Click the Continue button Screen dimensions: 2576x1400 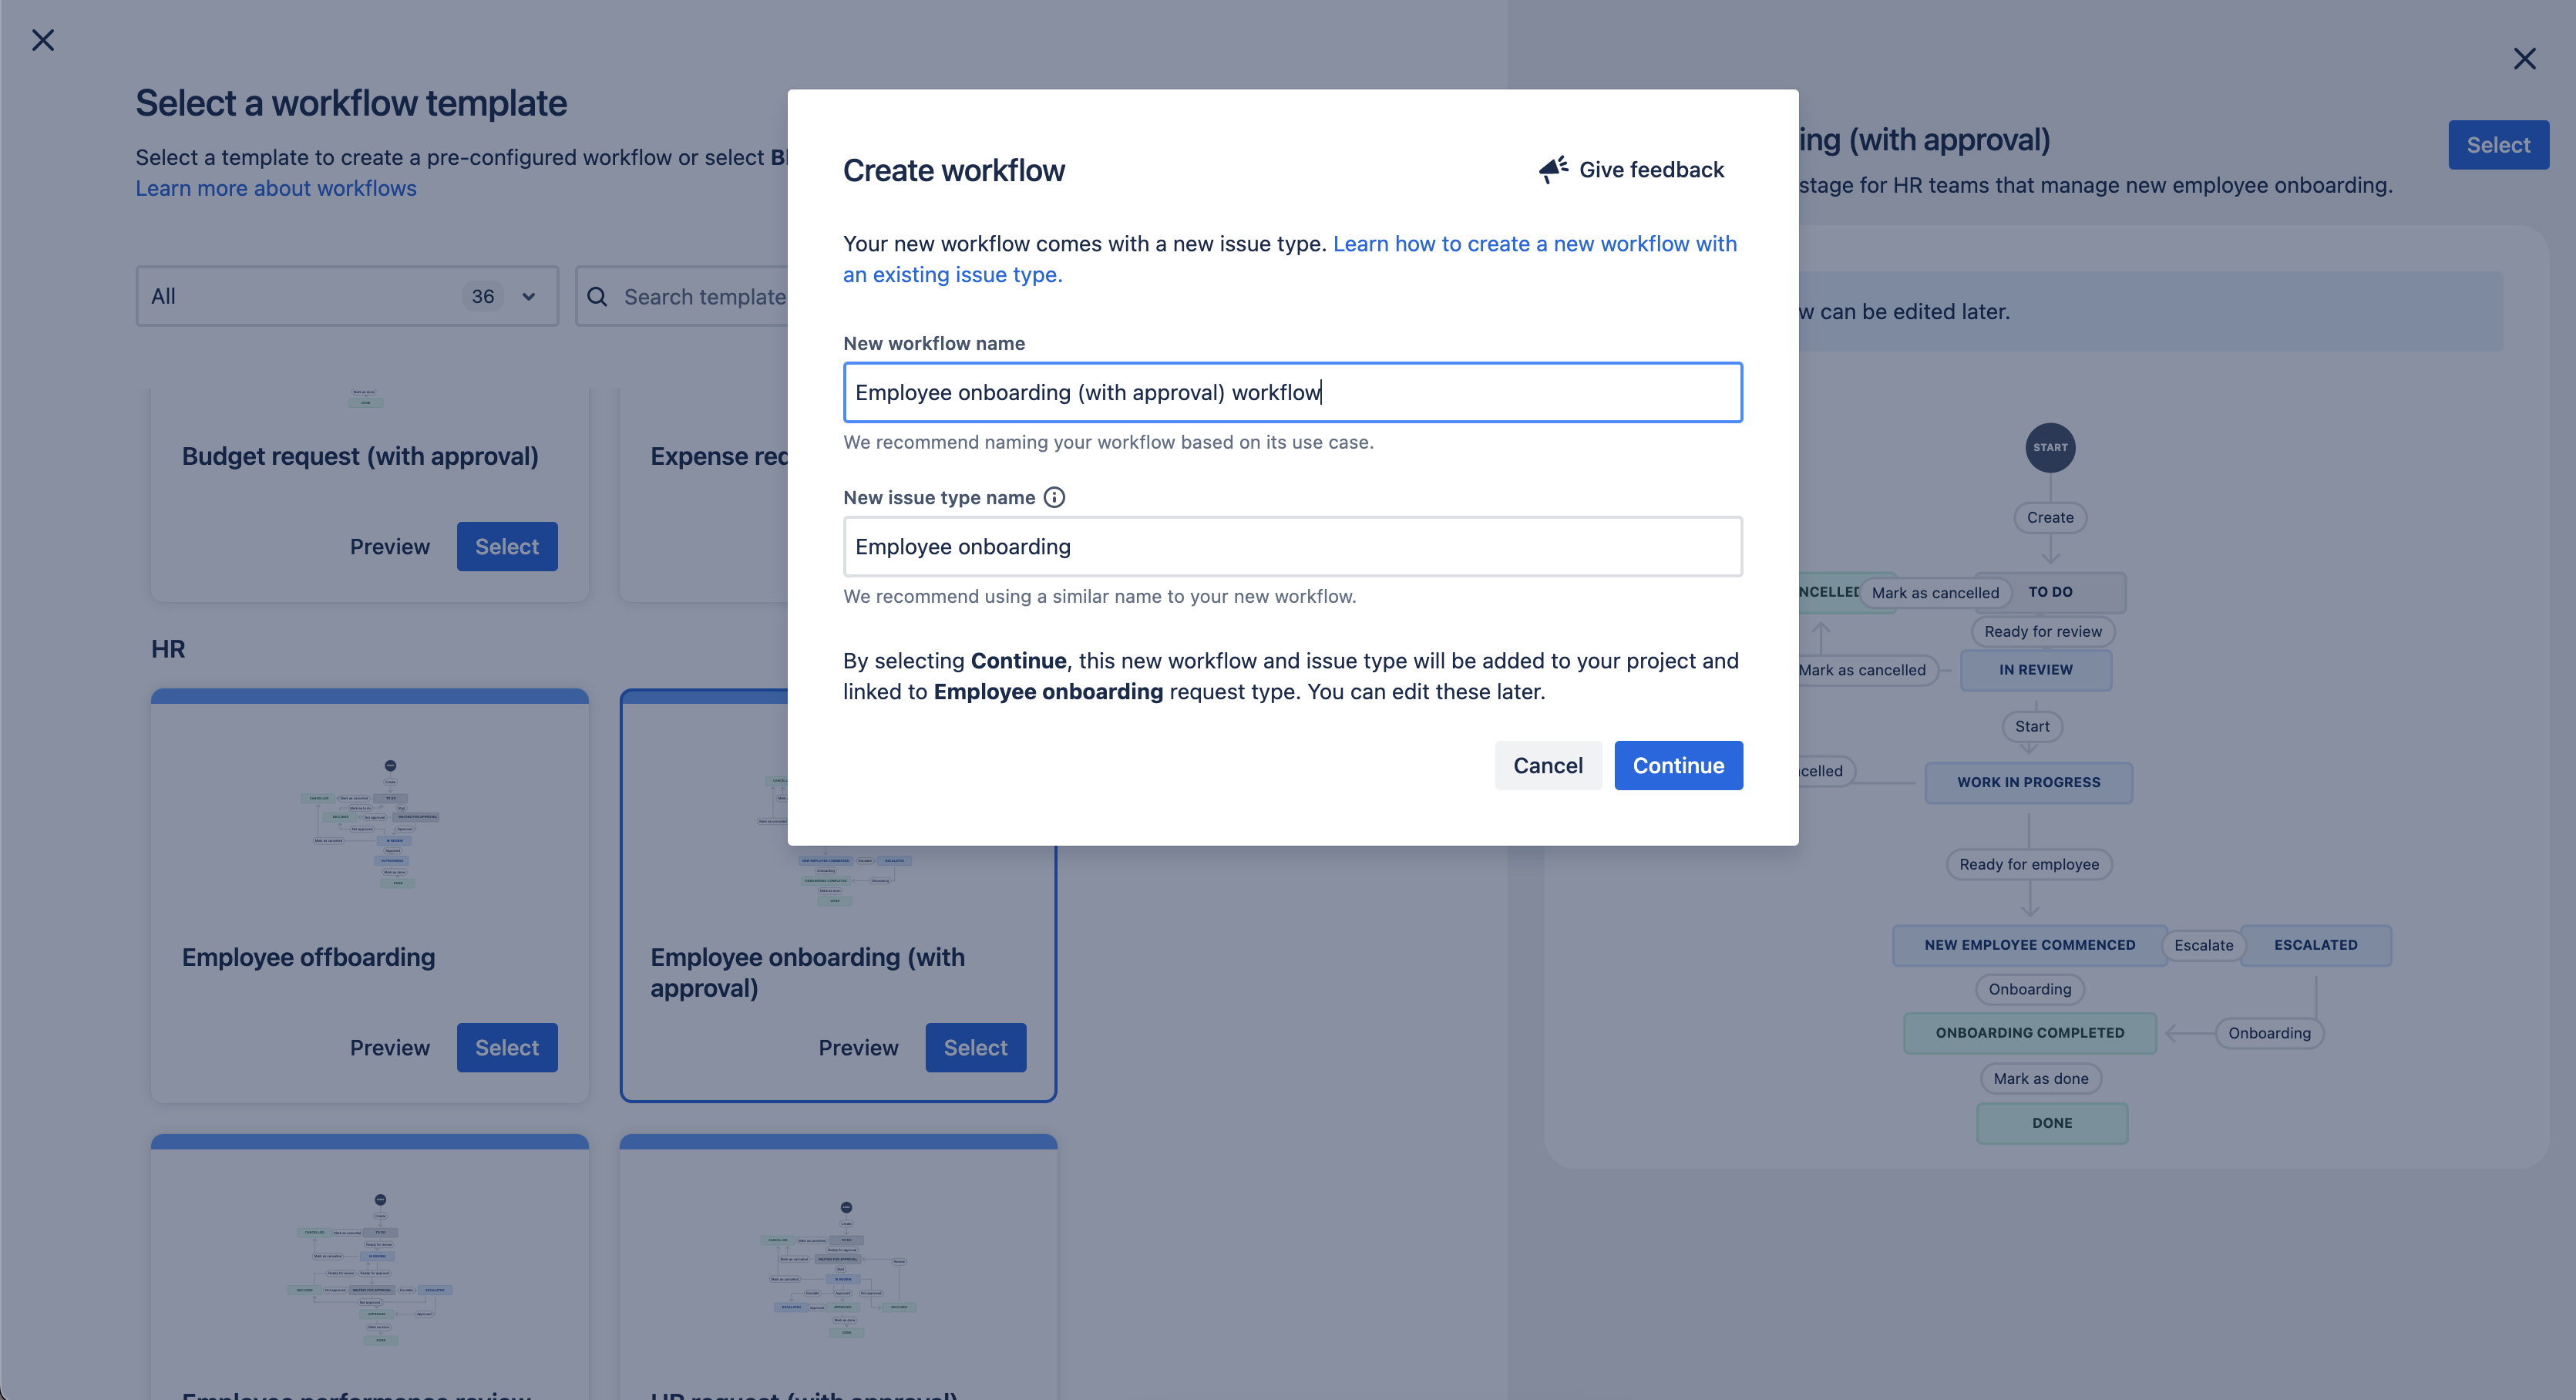pos(1678,765)
